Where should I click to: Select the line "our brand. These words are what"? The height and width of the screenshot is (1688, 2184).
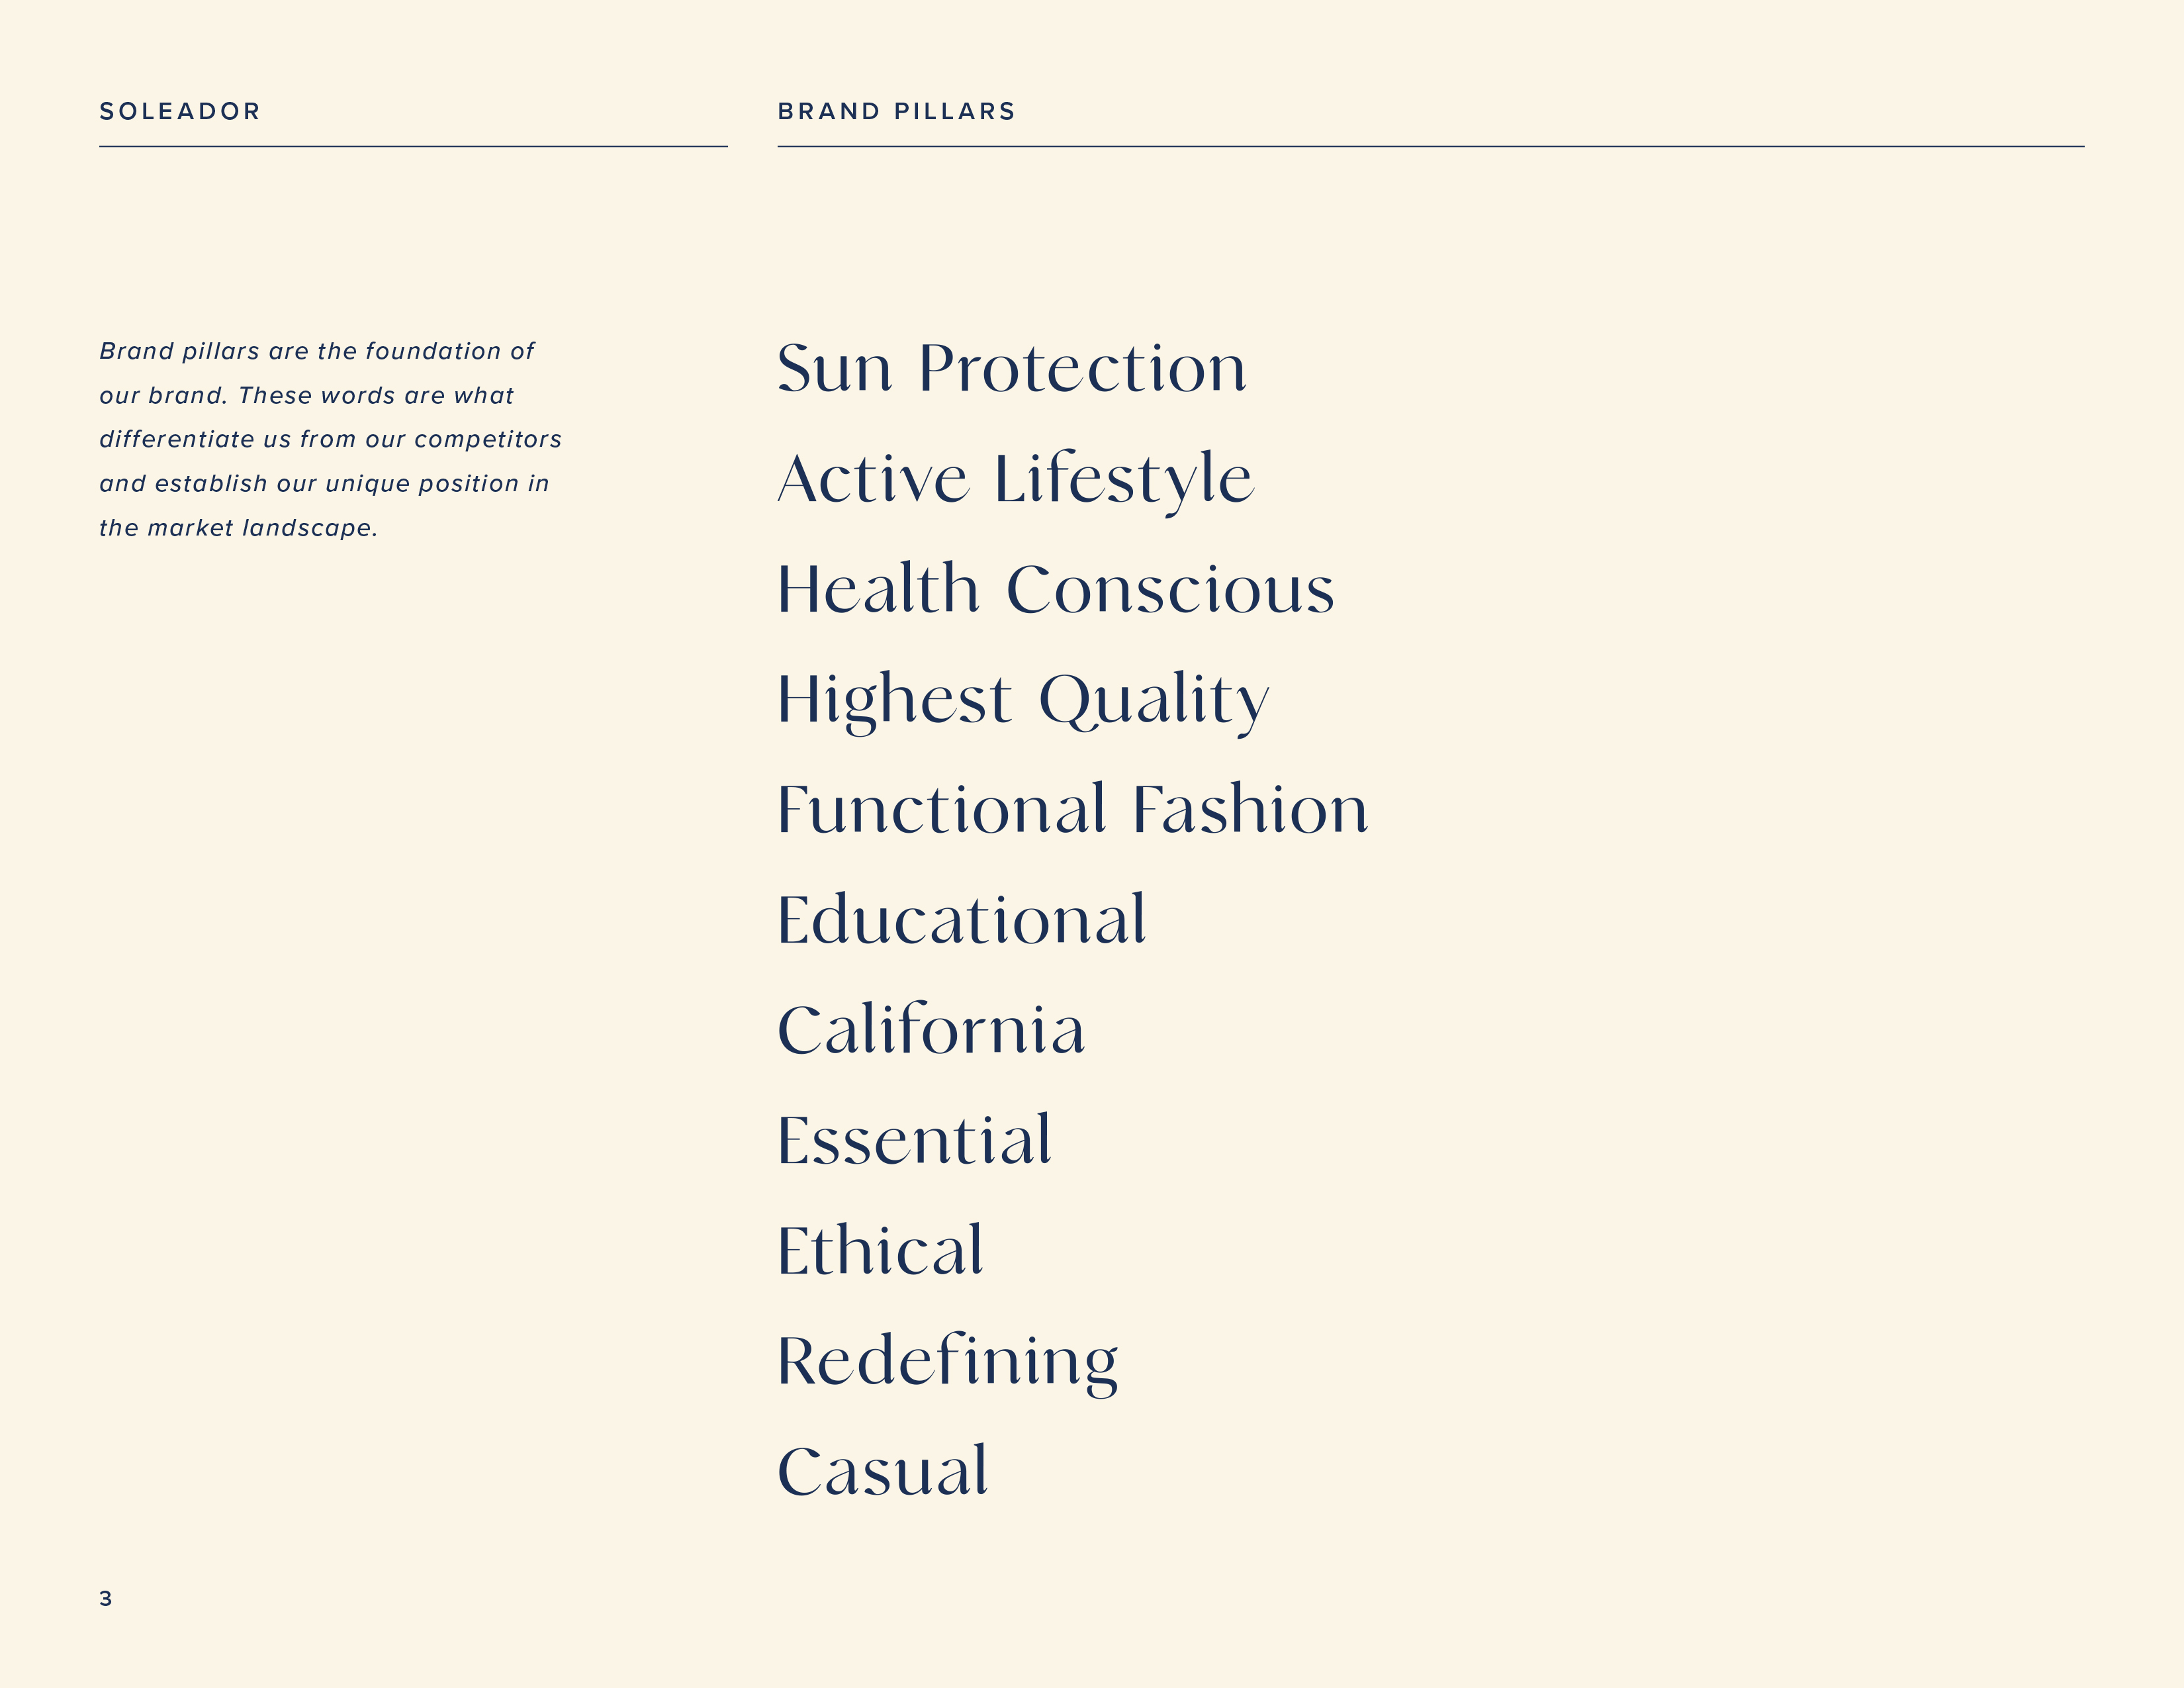pyautogui.click(x=306, y=395)
